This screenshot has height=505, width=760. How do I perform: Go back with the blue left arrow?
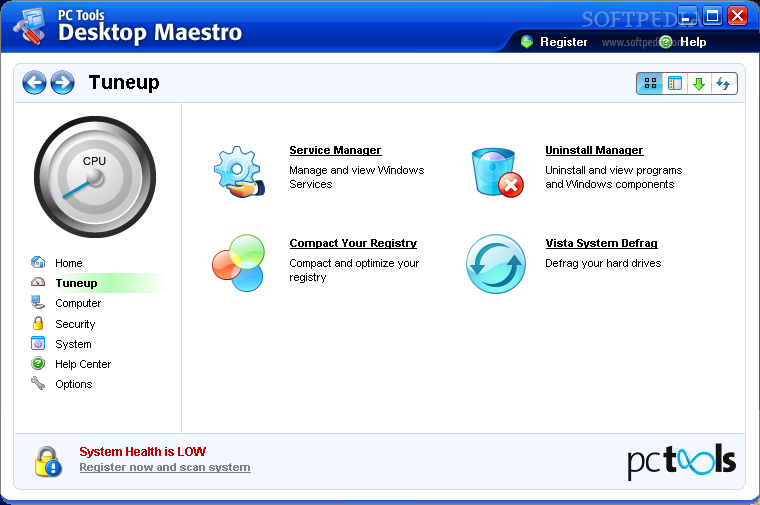click(34, 82)
